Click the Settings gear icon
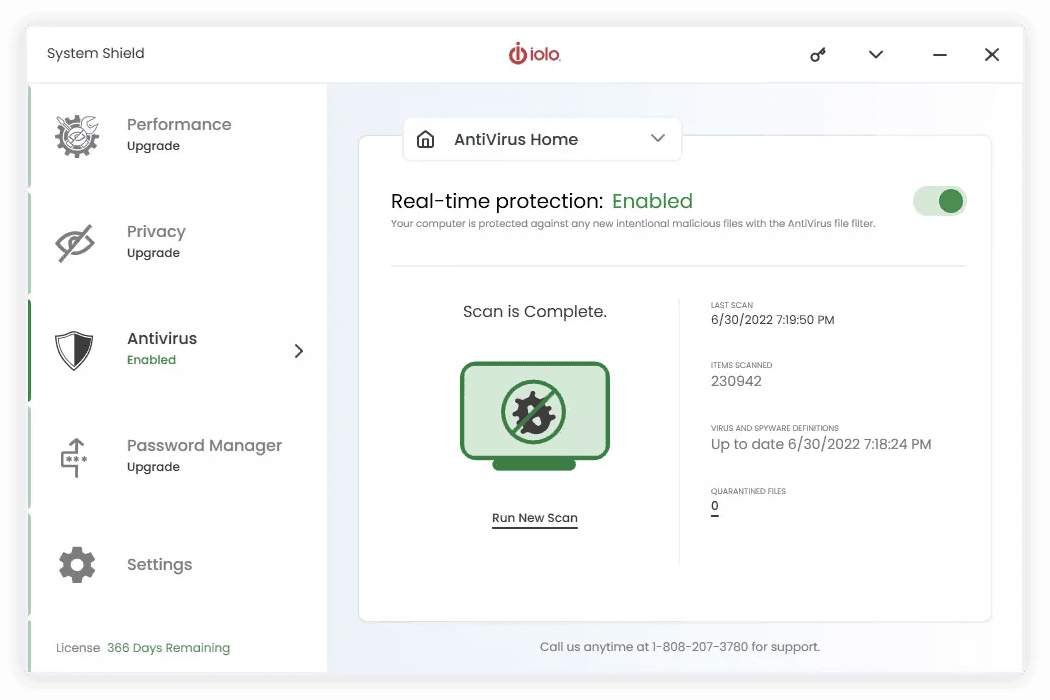 pos(77,565)
